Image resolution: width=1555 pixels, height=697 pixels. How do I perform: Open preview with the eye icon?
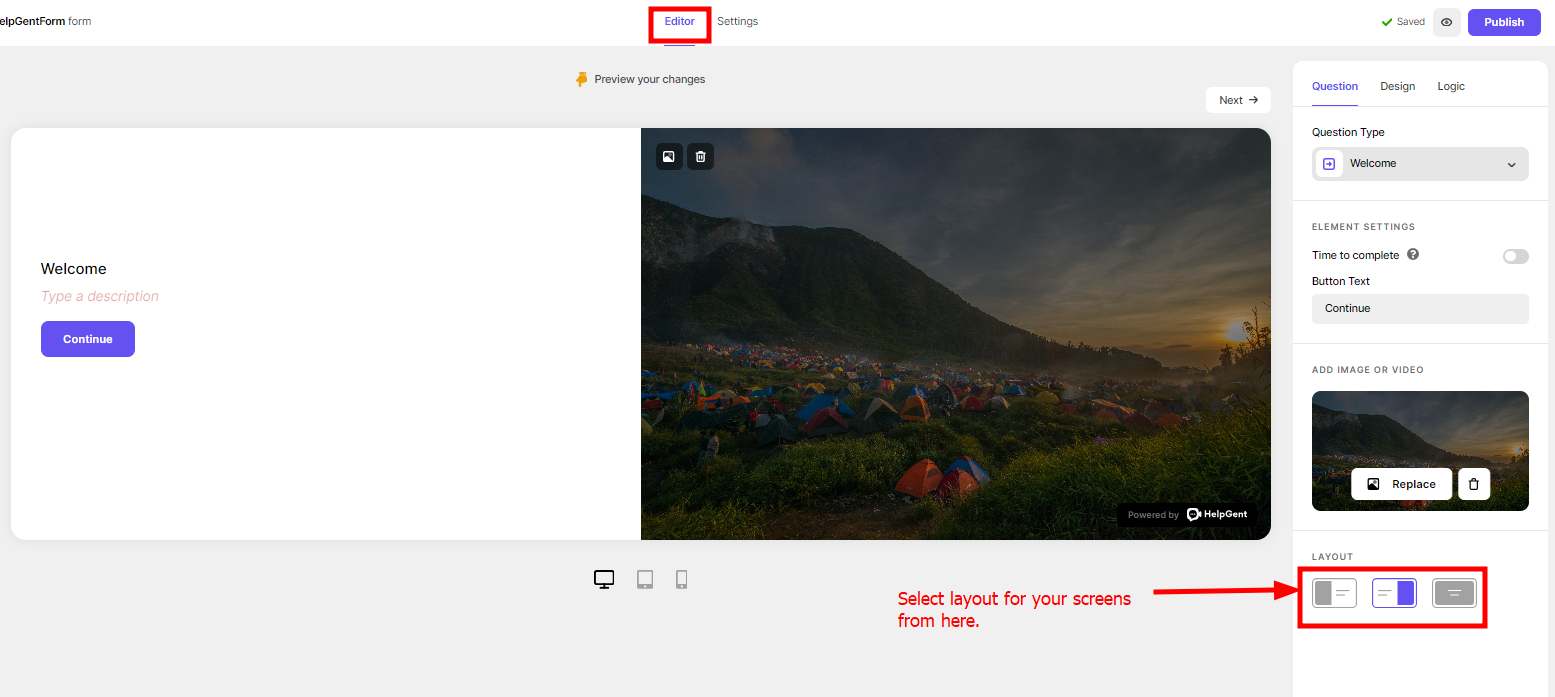pos(1446,22)
